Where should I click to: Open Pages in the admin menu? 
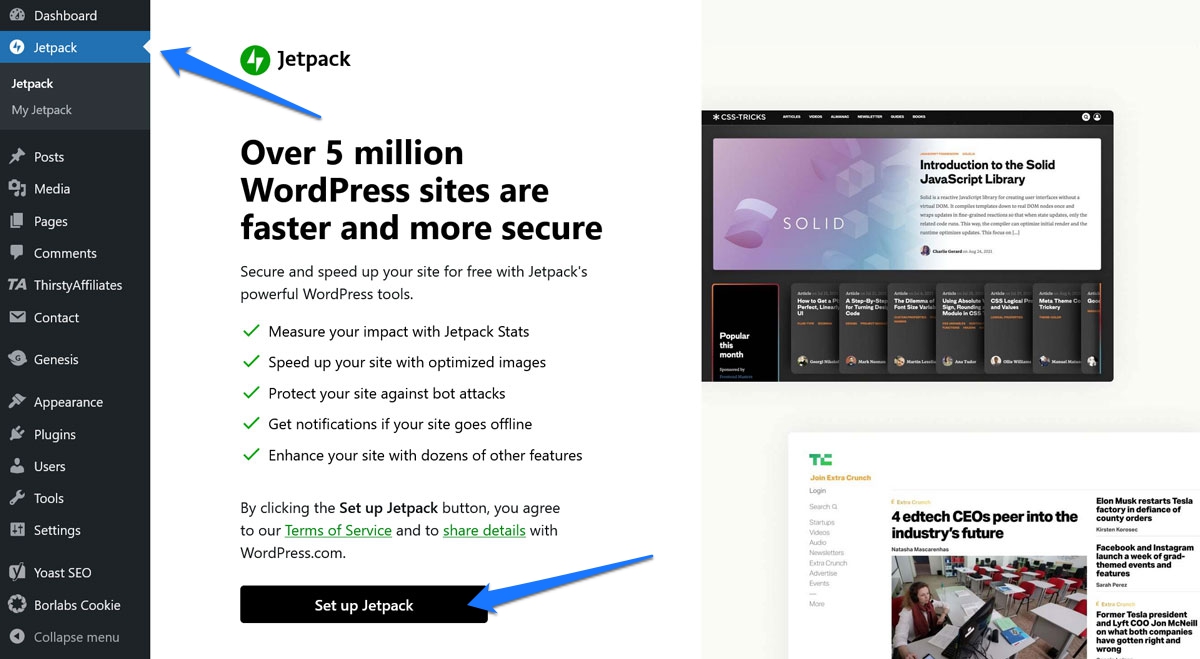(75, 221)
